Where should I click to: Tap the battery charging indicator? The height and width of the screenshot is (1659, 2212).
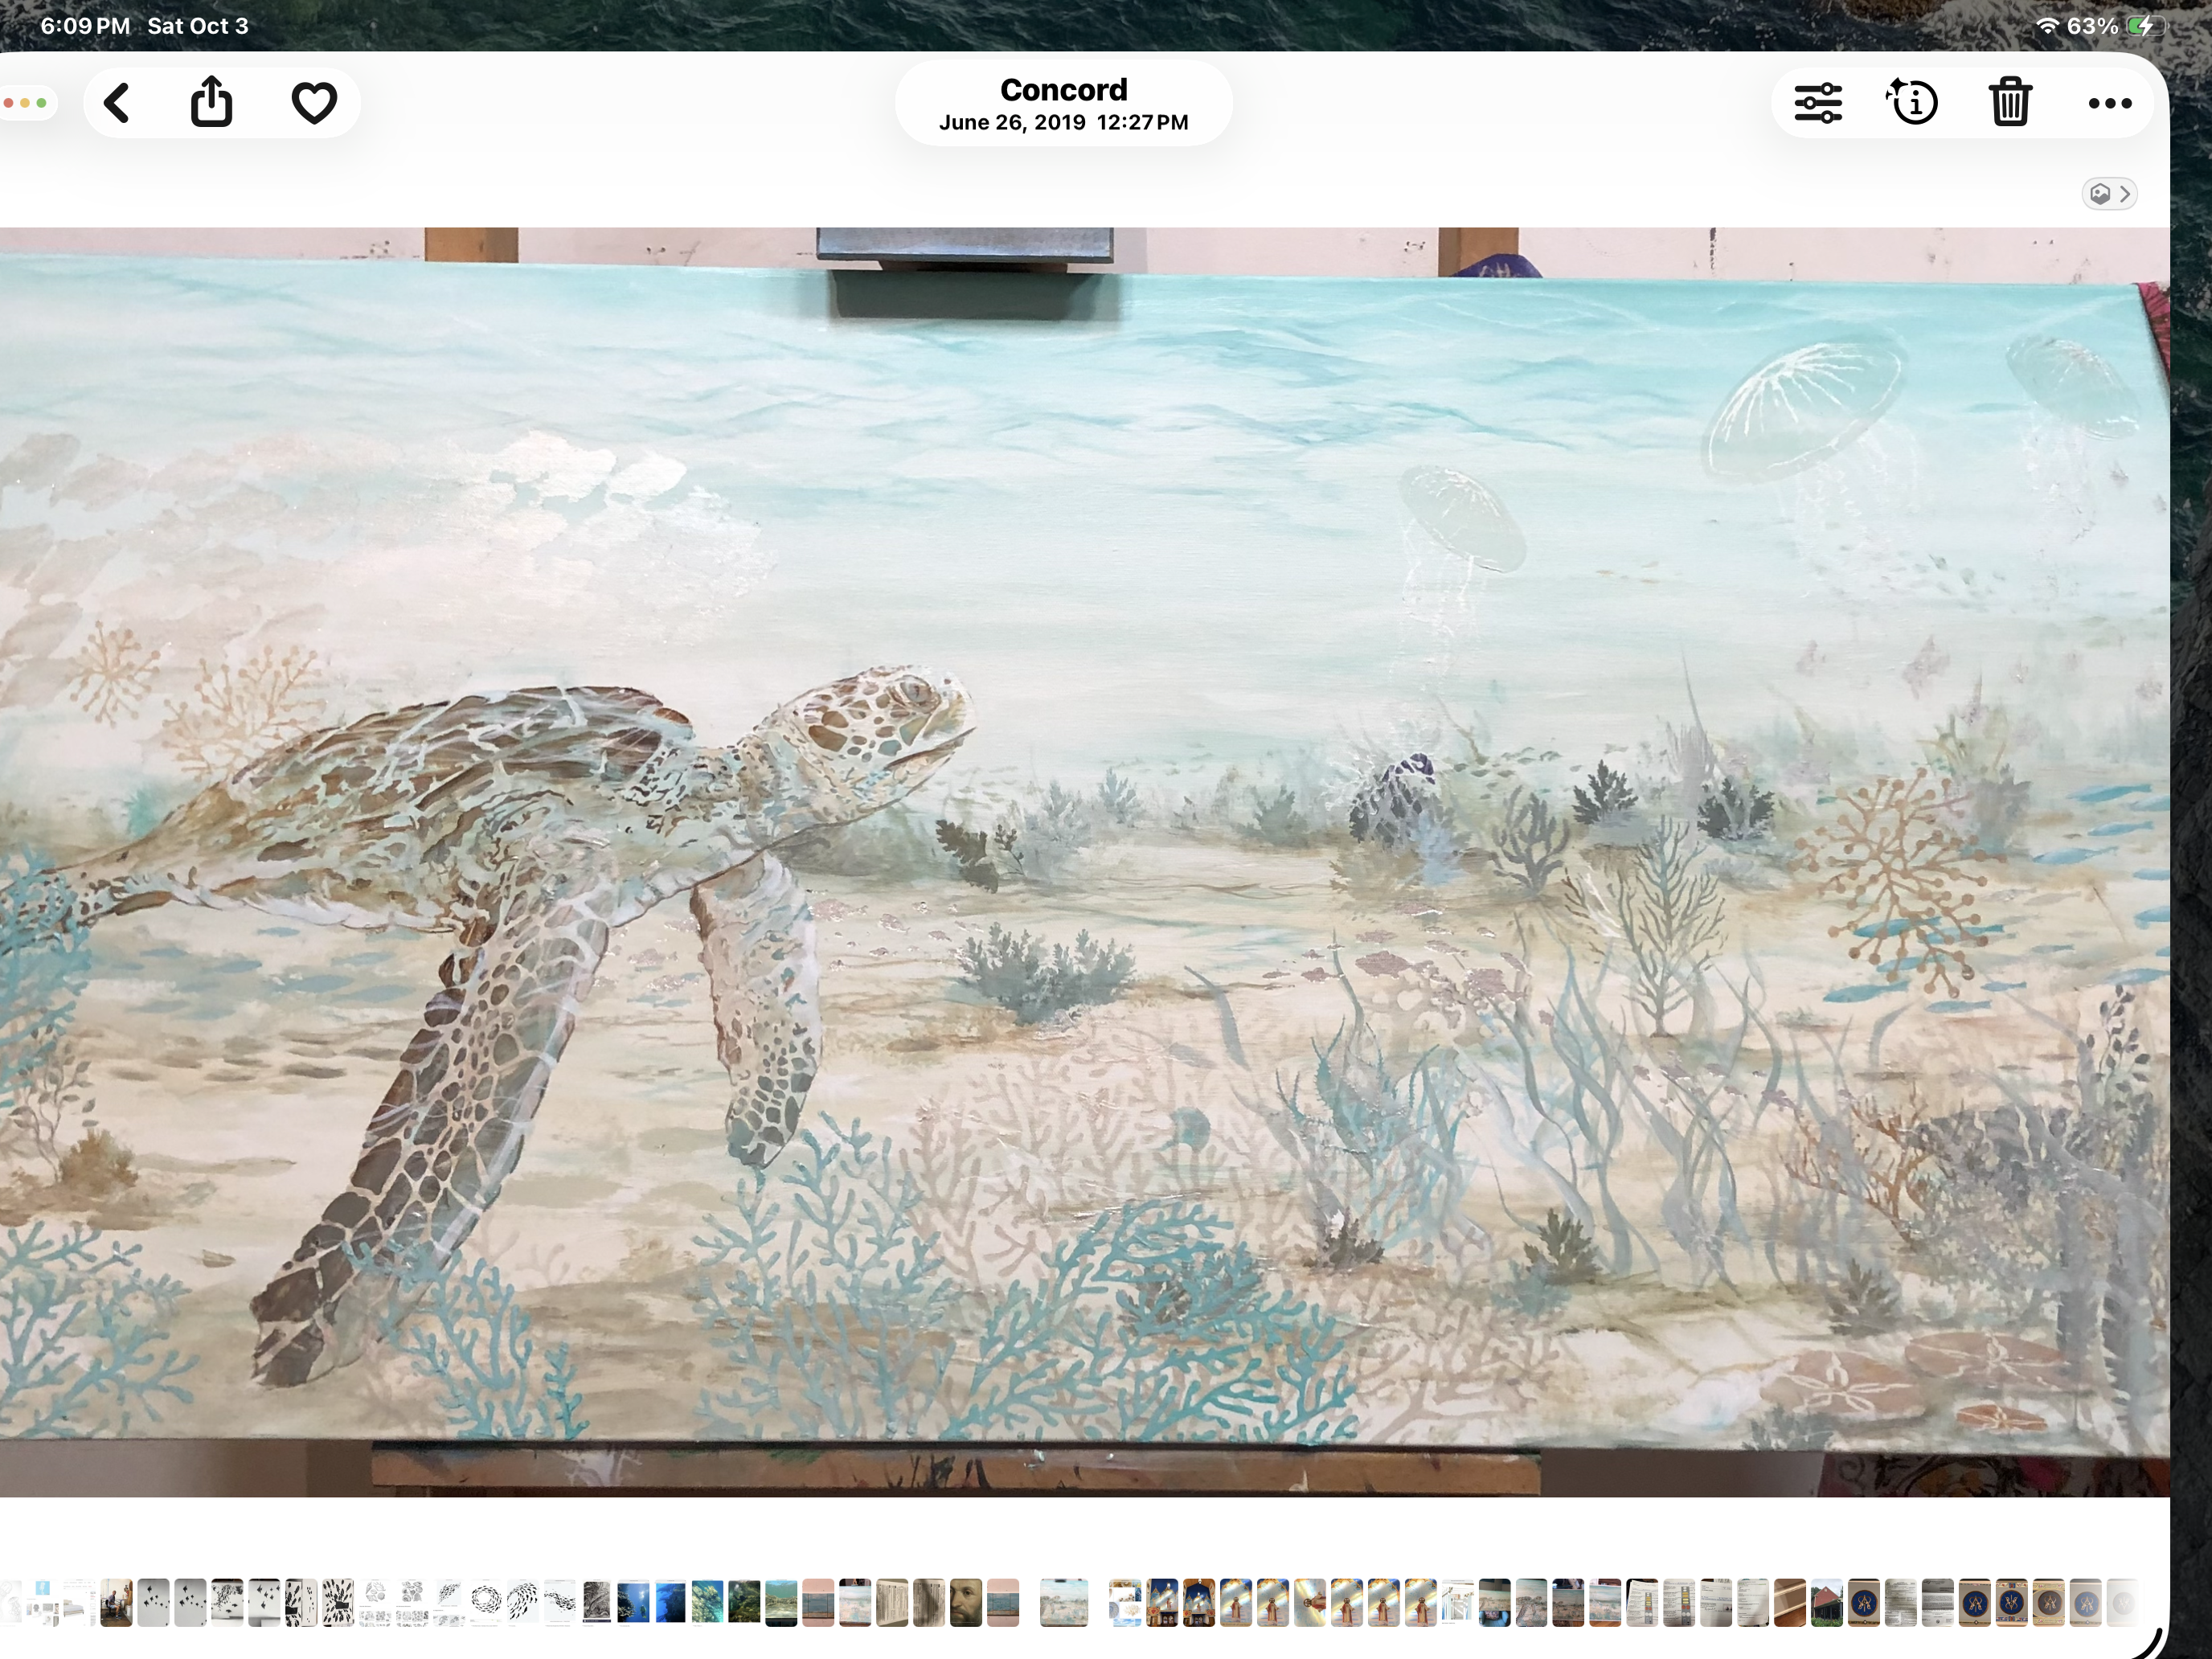click(x=2146, y=26)
